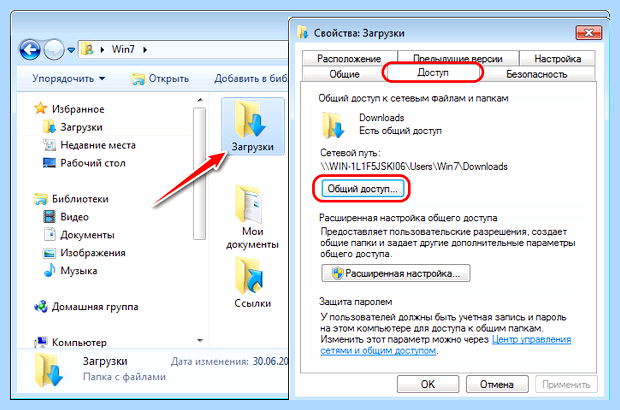Screen dimensions: 620x410
Task: Click the navigation pane scrollbar thumb
Action: pyautogui.click(x=199, y=174)
